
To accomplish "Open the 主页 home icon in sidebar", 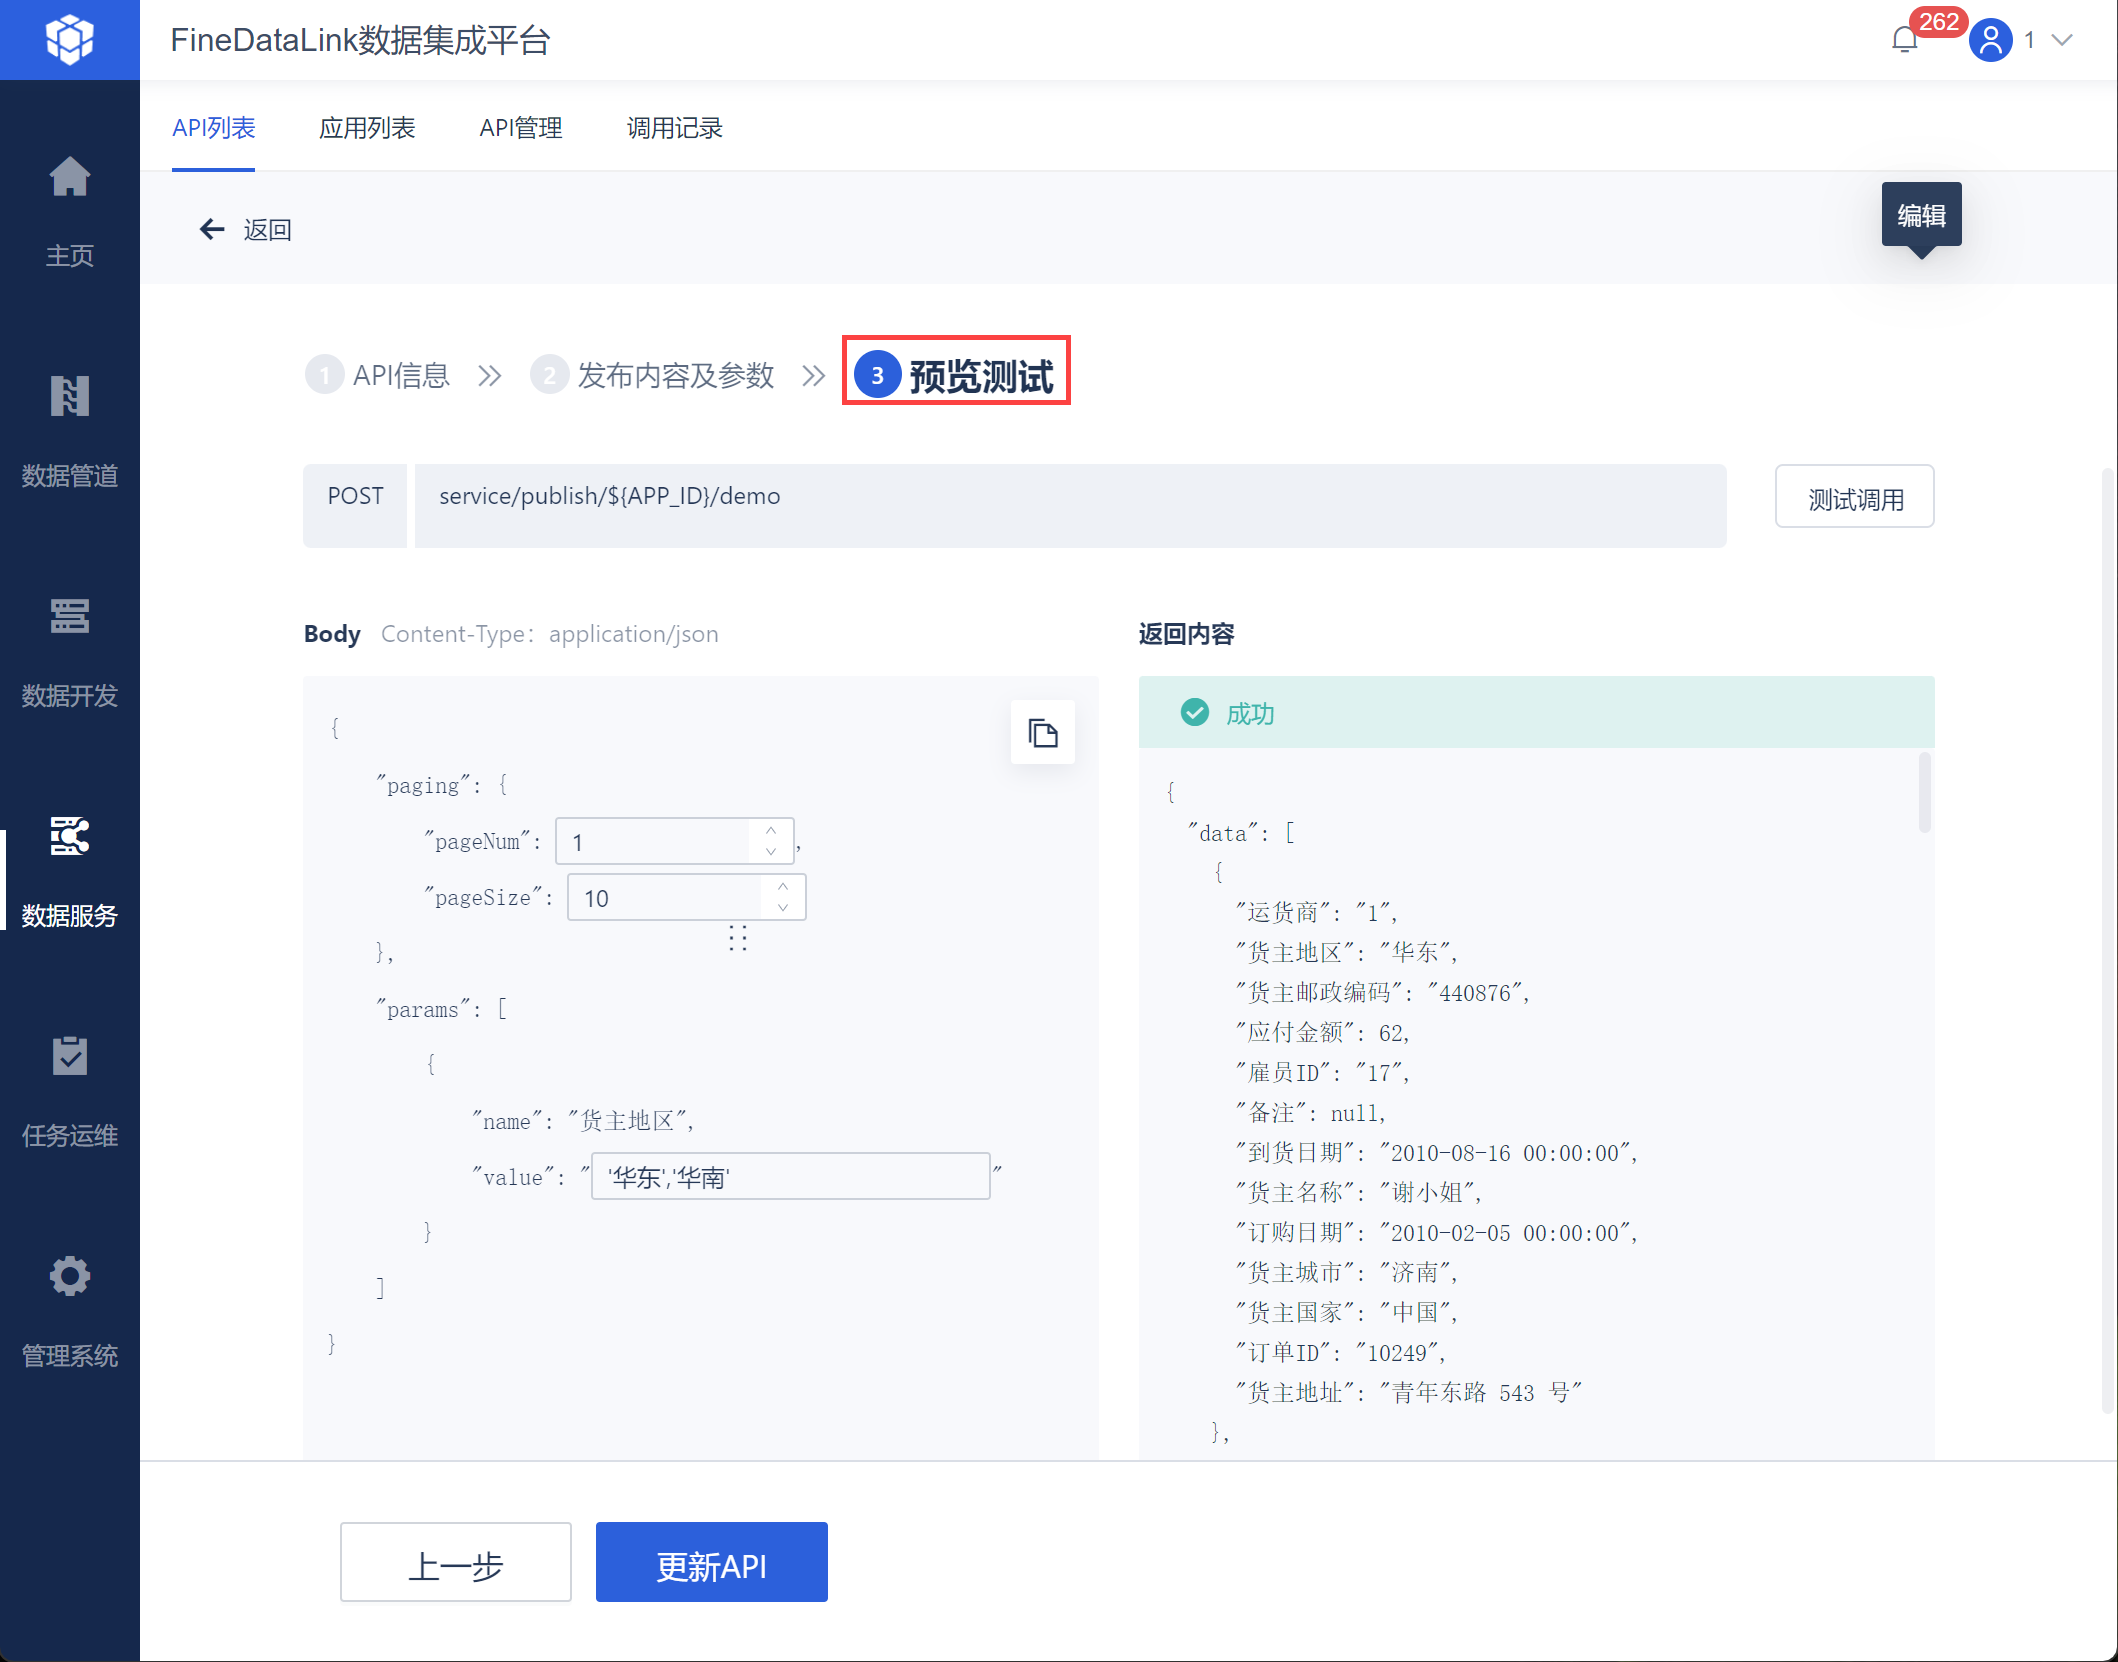I will click(x=69, y=179).
